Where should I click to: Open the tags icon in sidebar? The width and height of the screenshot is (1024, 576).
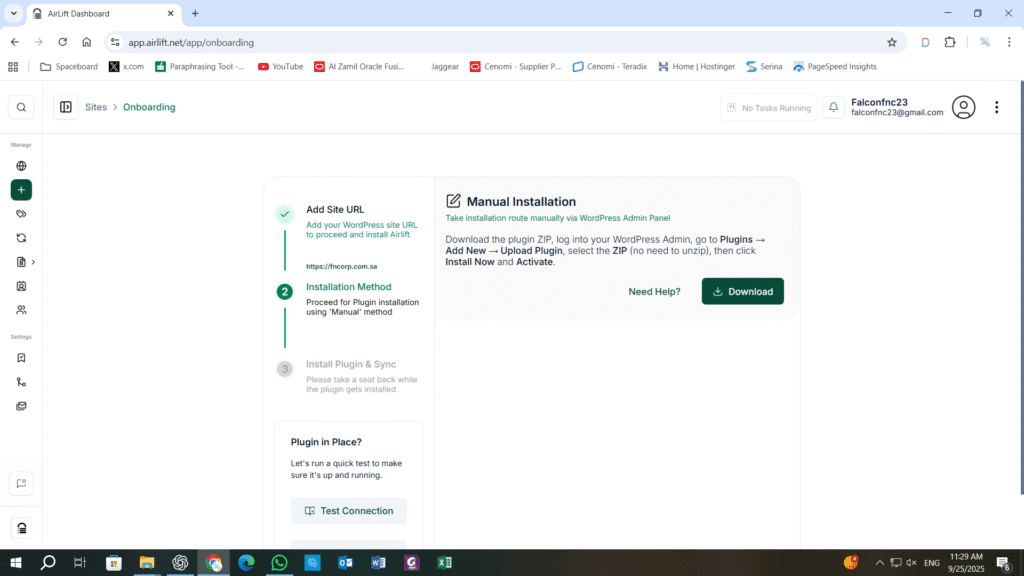point(21,214)
